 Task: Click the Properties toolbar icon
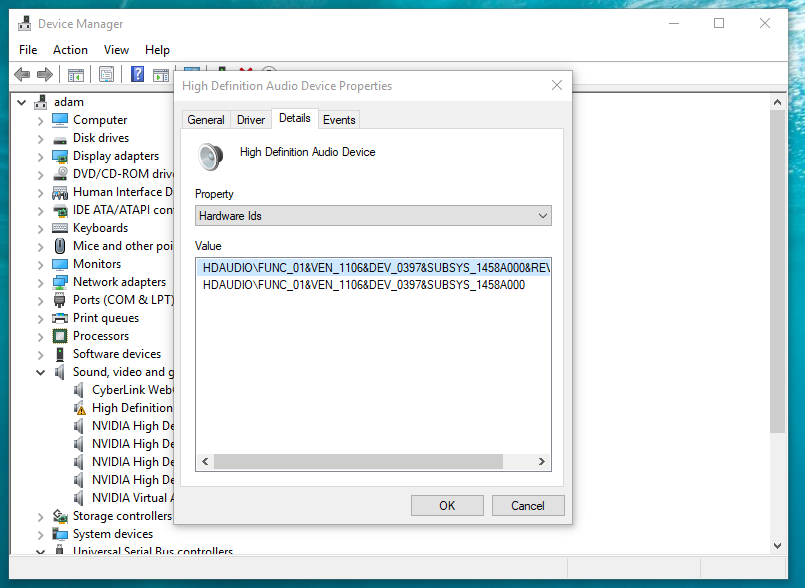pyautogui.click(x=106, y=75)
